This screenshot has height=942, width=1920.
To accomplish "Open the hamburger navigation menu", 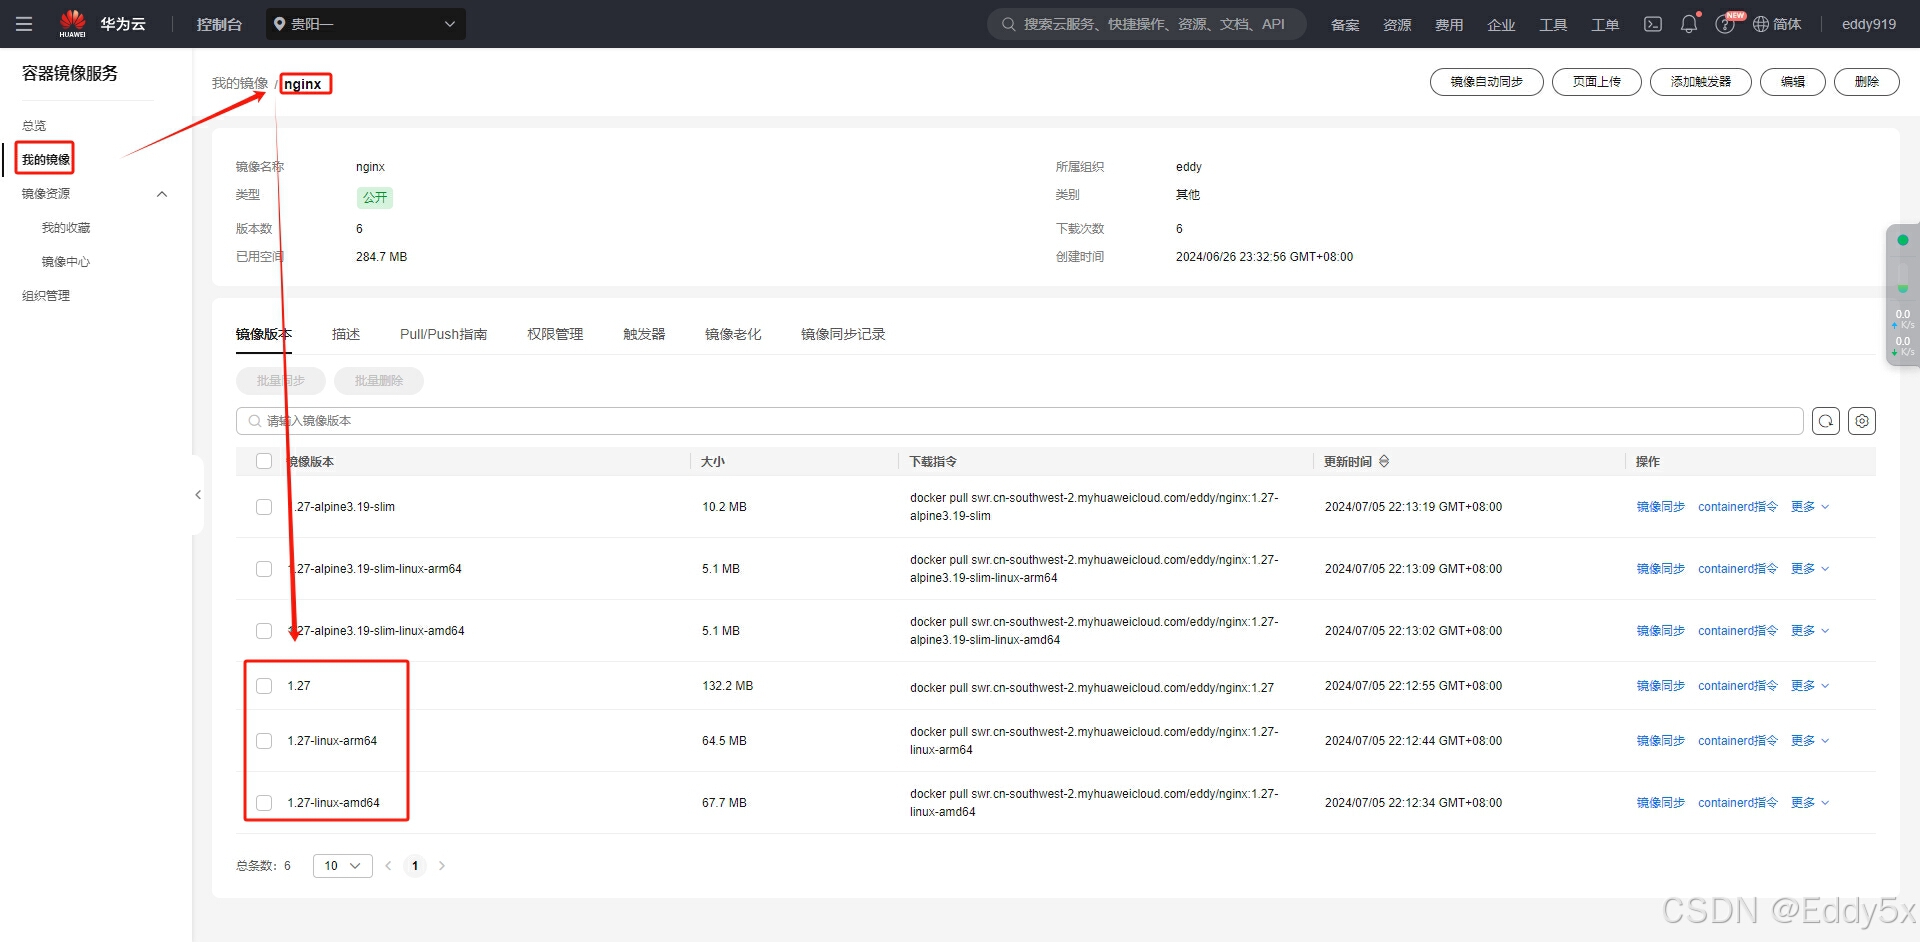I will coord(24,24).
